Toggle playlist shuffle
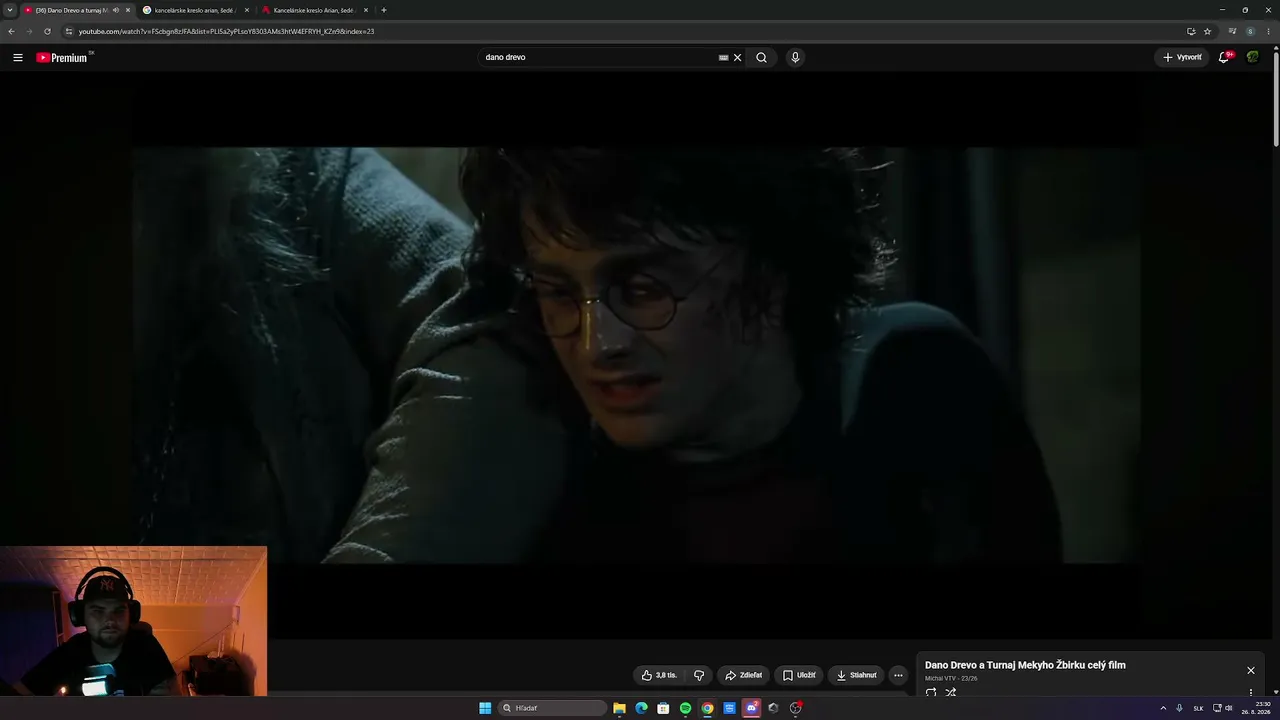Screen dimensions: 1280x720 [x=951, y=692]
